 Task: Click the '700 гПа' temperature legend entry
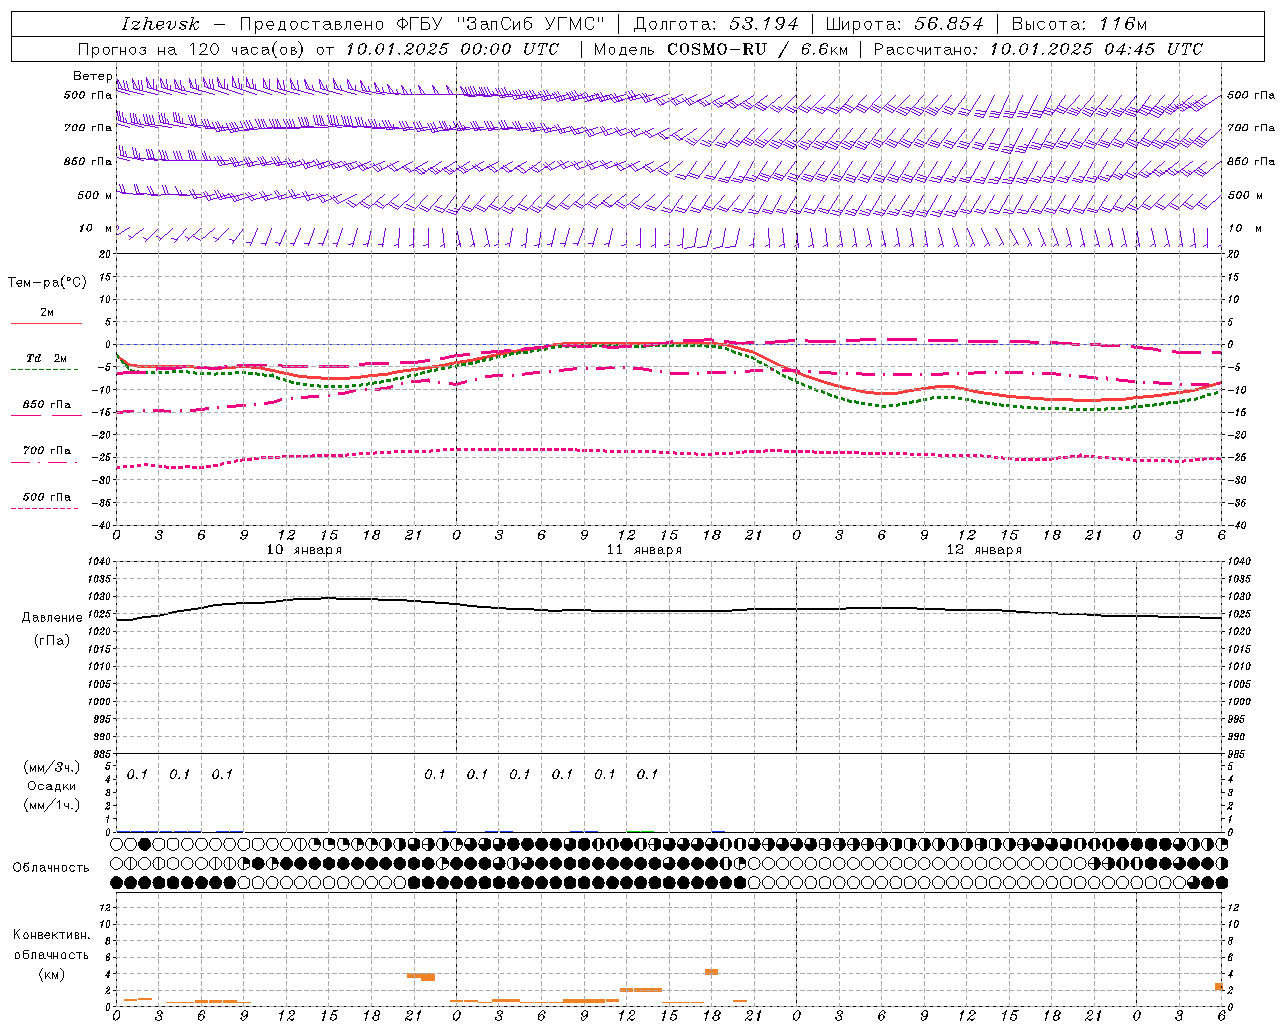click(x=47, y=451)
